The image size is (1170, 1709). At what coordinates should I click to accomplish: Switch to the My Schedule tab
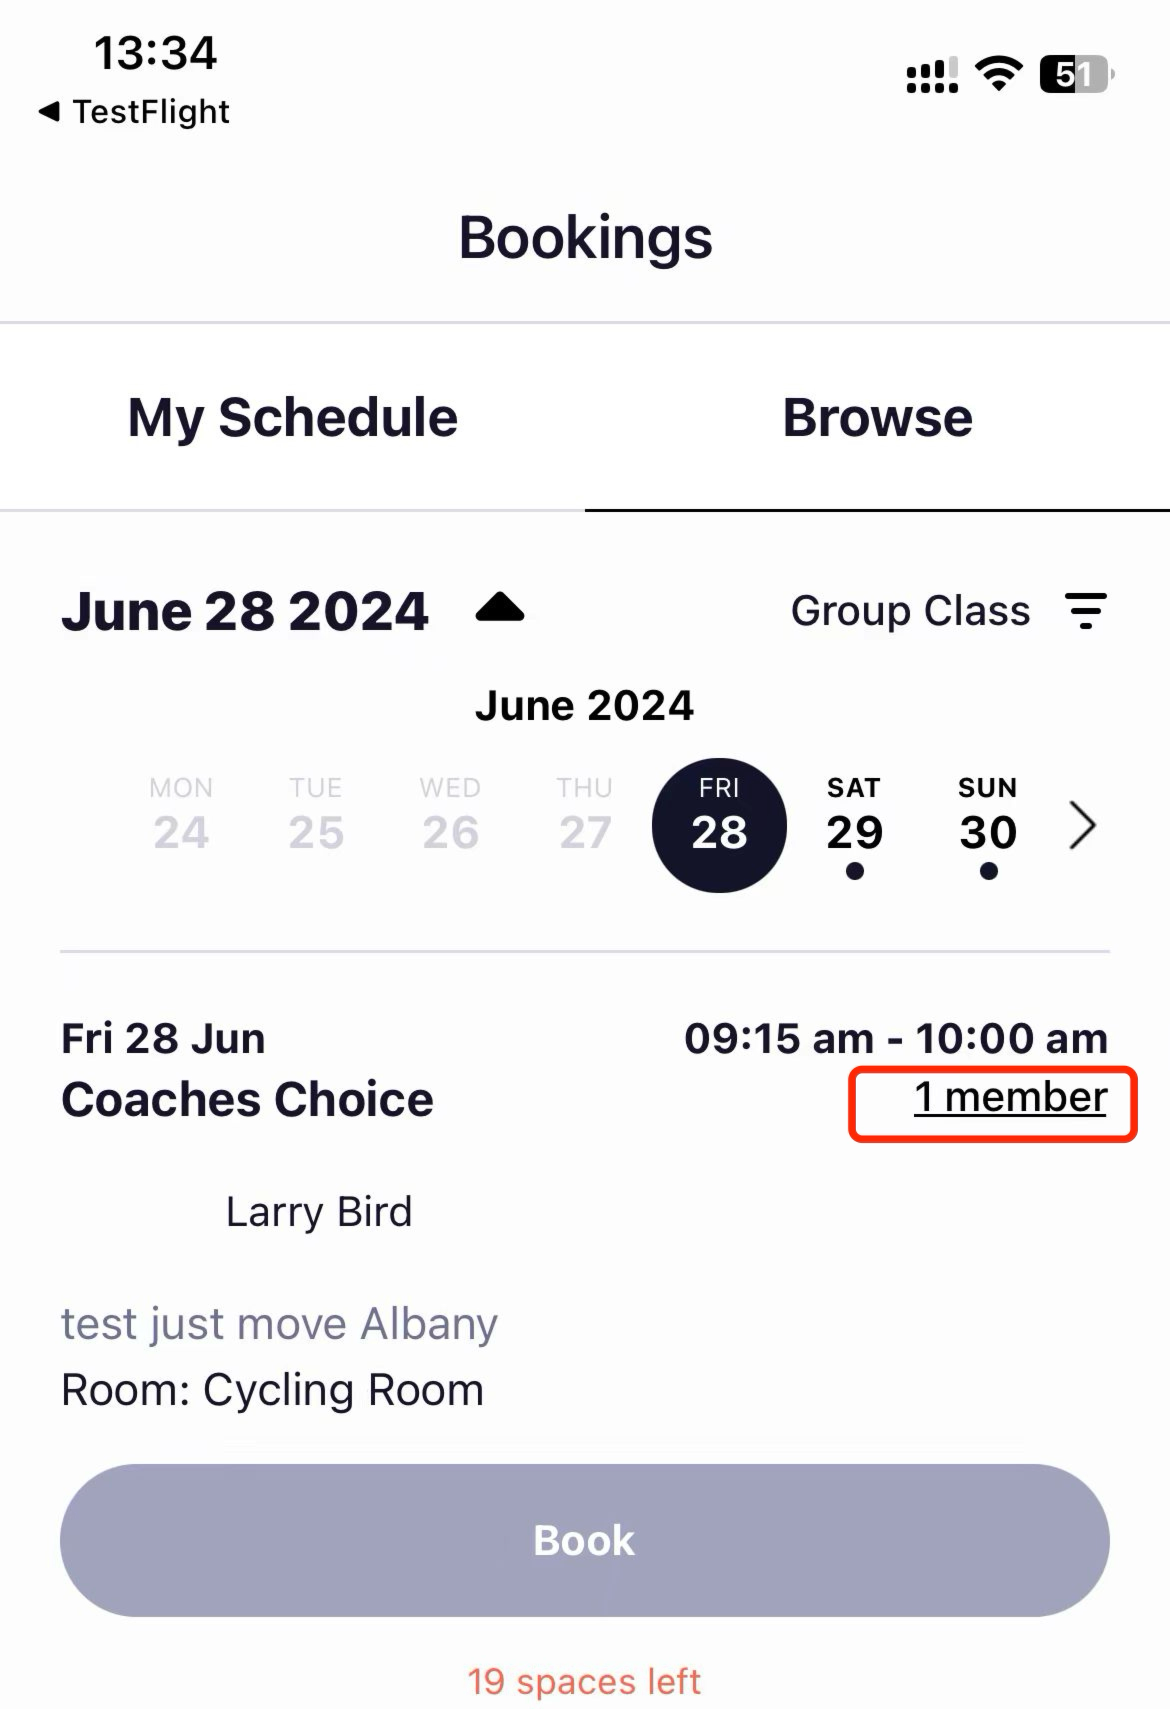coord(292,417)
